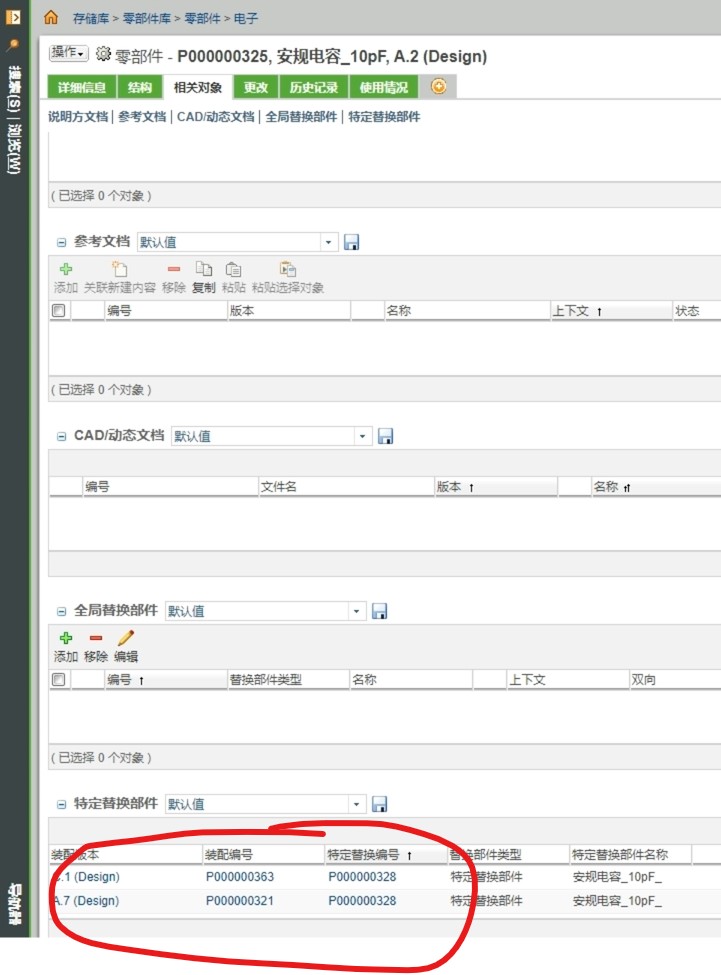The width and height of the screenshot is (721, 975).
Task: Collapse the CAD/动态文档 section
Action: 62,436
